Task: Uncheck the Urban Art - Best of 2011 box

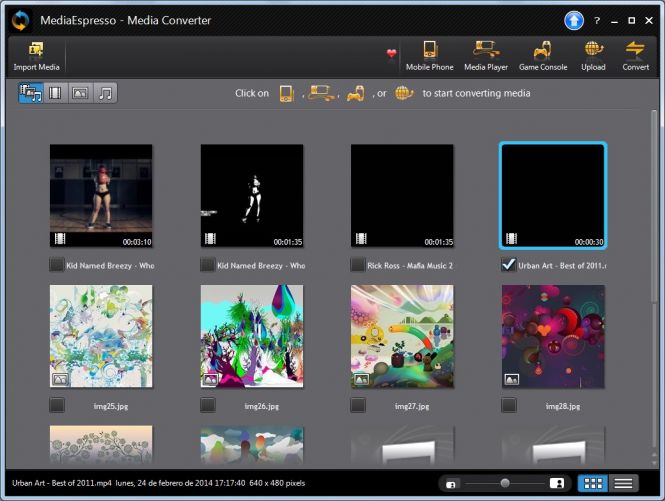Action: point(509,265)
